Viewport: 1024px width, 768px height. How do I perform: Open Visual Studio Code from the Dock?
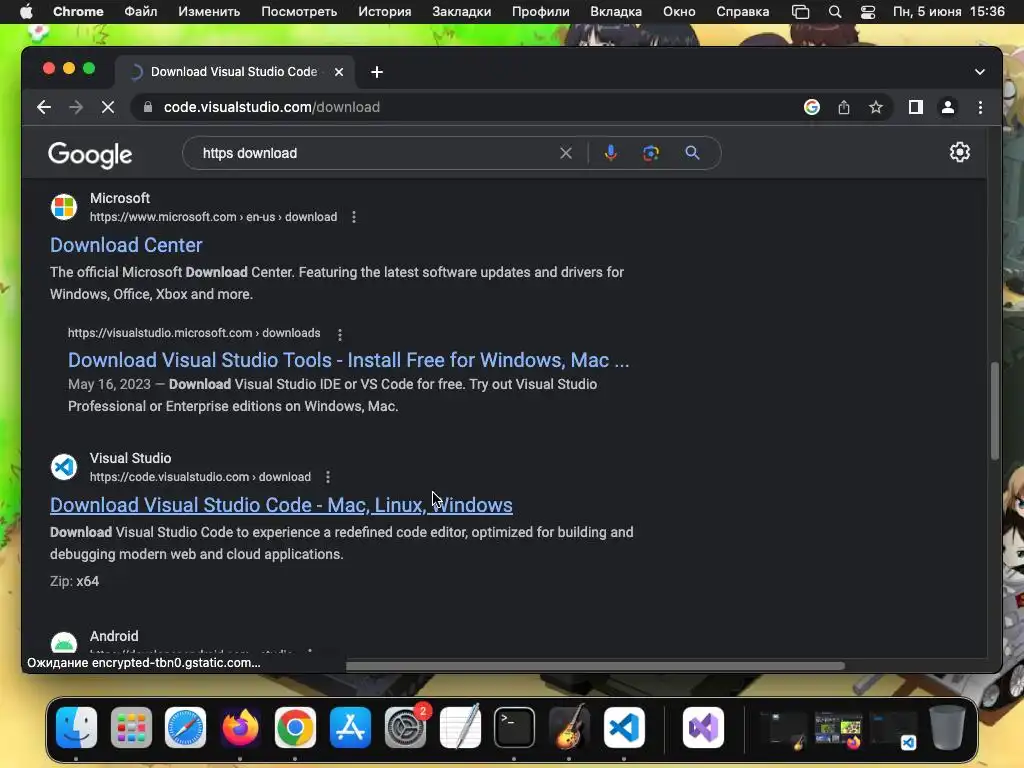click(624, 727)
